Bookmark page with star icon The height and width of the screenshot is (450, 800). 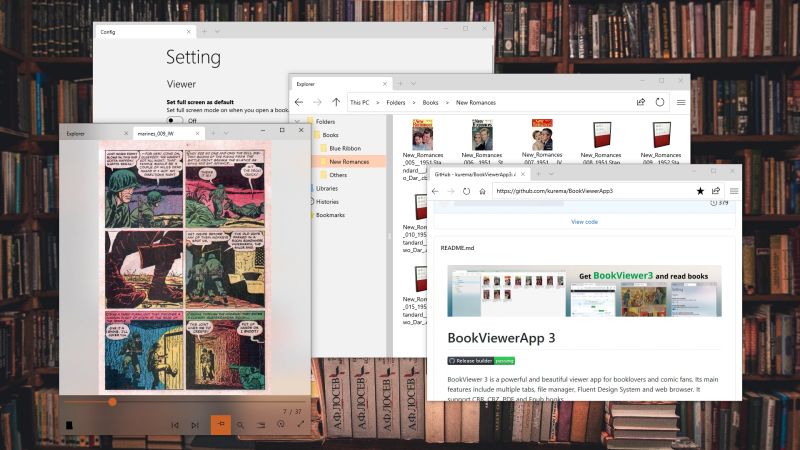(x=700, y=191)
